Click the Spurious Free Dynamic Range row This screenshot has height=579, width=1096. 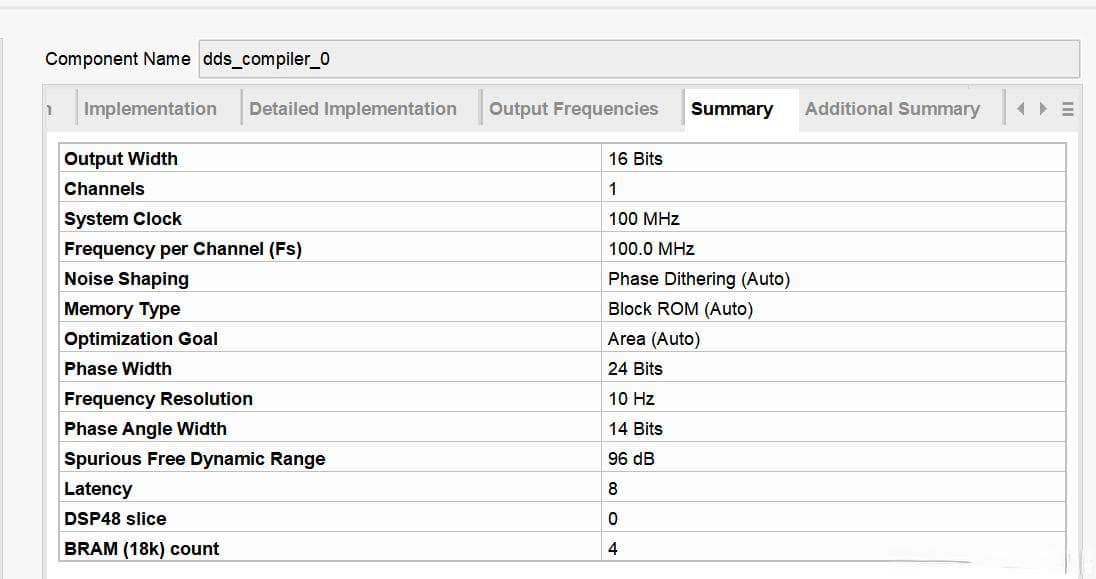[x=563, y=459]
